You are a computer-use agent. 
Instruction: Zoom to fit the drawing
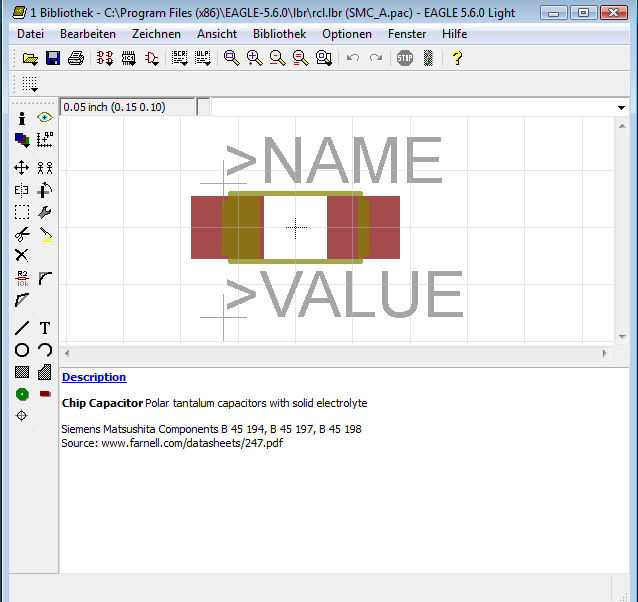click(232, 58)
